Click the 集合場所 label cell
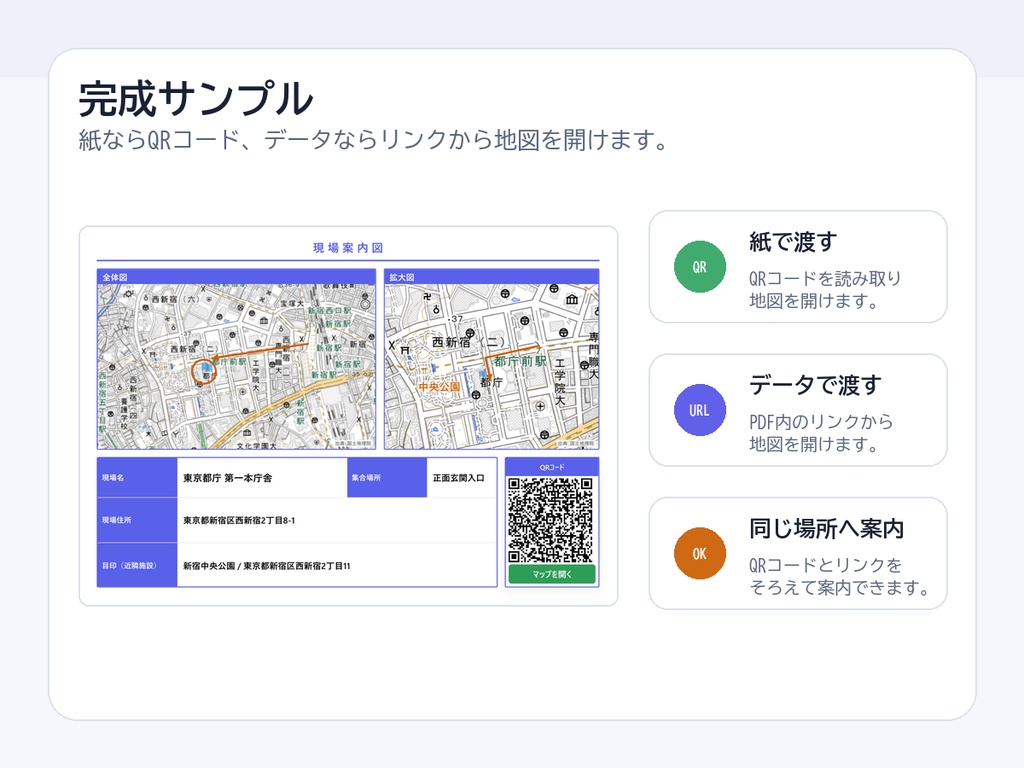 387,477
